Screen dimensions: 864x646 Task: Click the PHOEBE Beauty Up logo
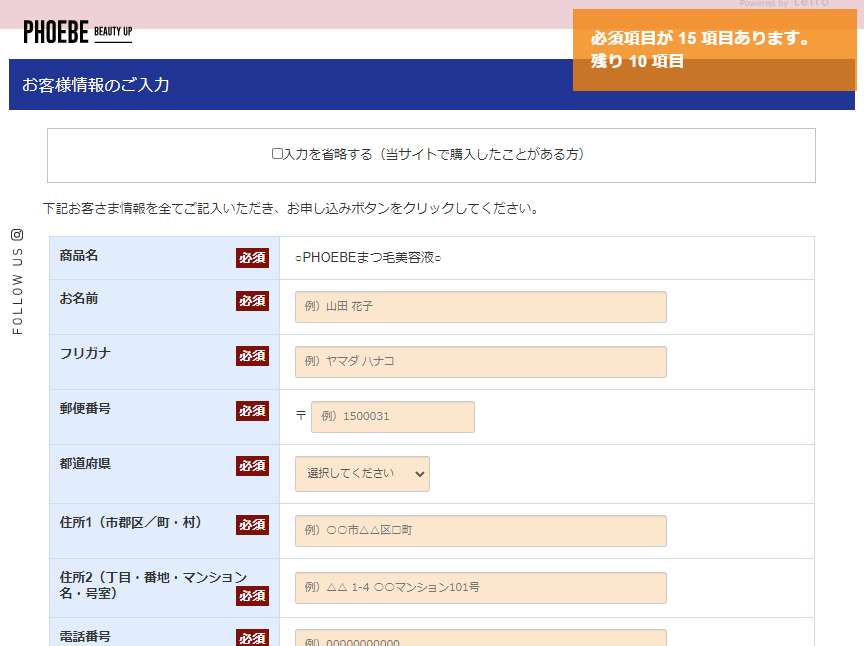coord(78,32)
